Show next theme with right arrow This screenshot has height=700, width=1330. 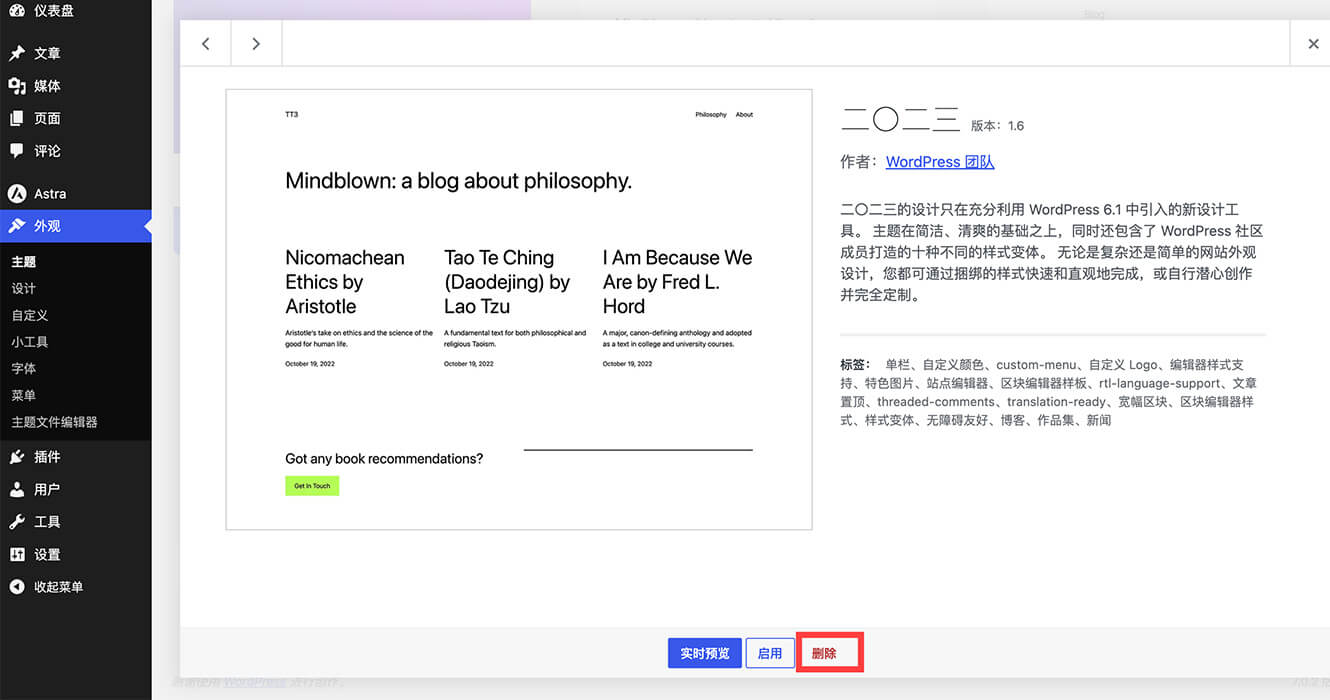point(256,44)
